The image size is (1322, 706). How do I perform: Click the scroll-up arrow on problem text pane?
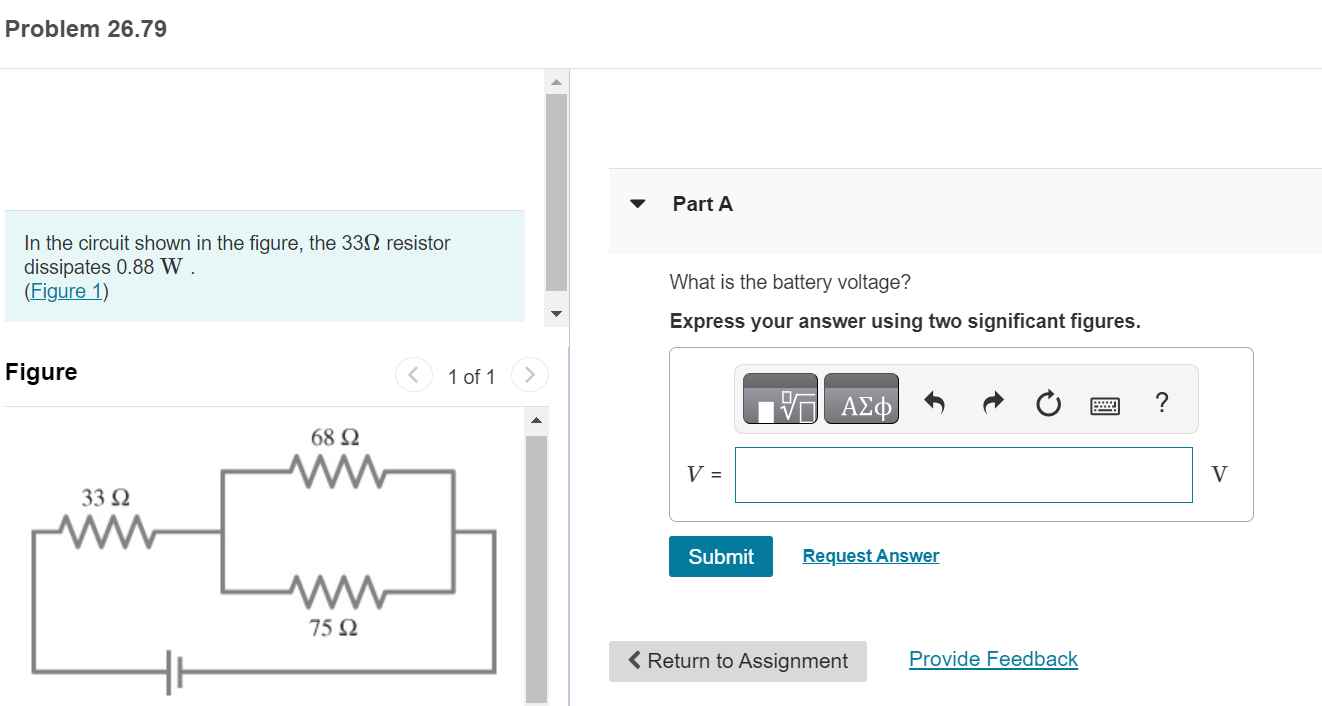[556, 81]
